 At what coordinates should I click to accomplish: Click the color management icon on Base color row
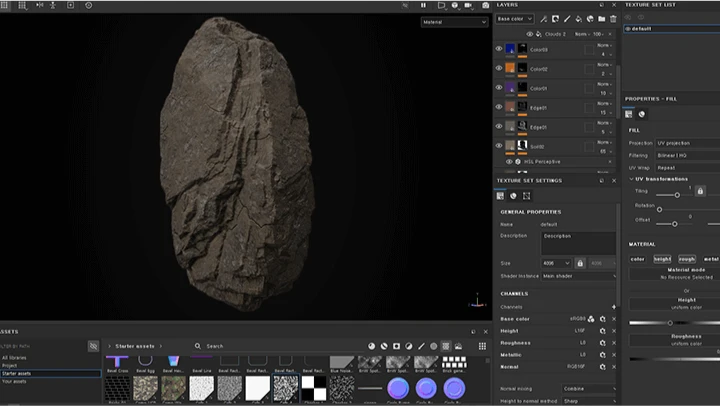(x=591, y=319)
